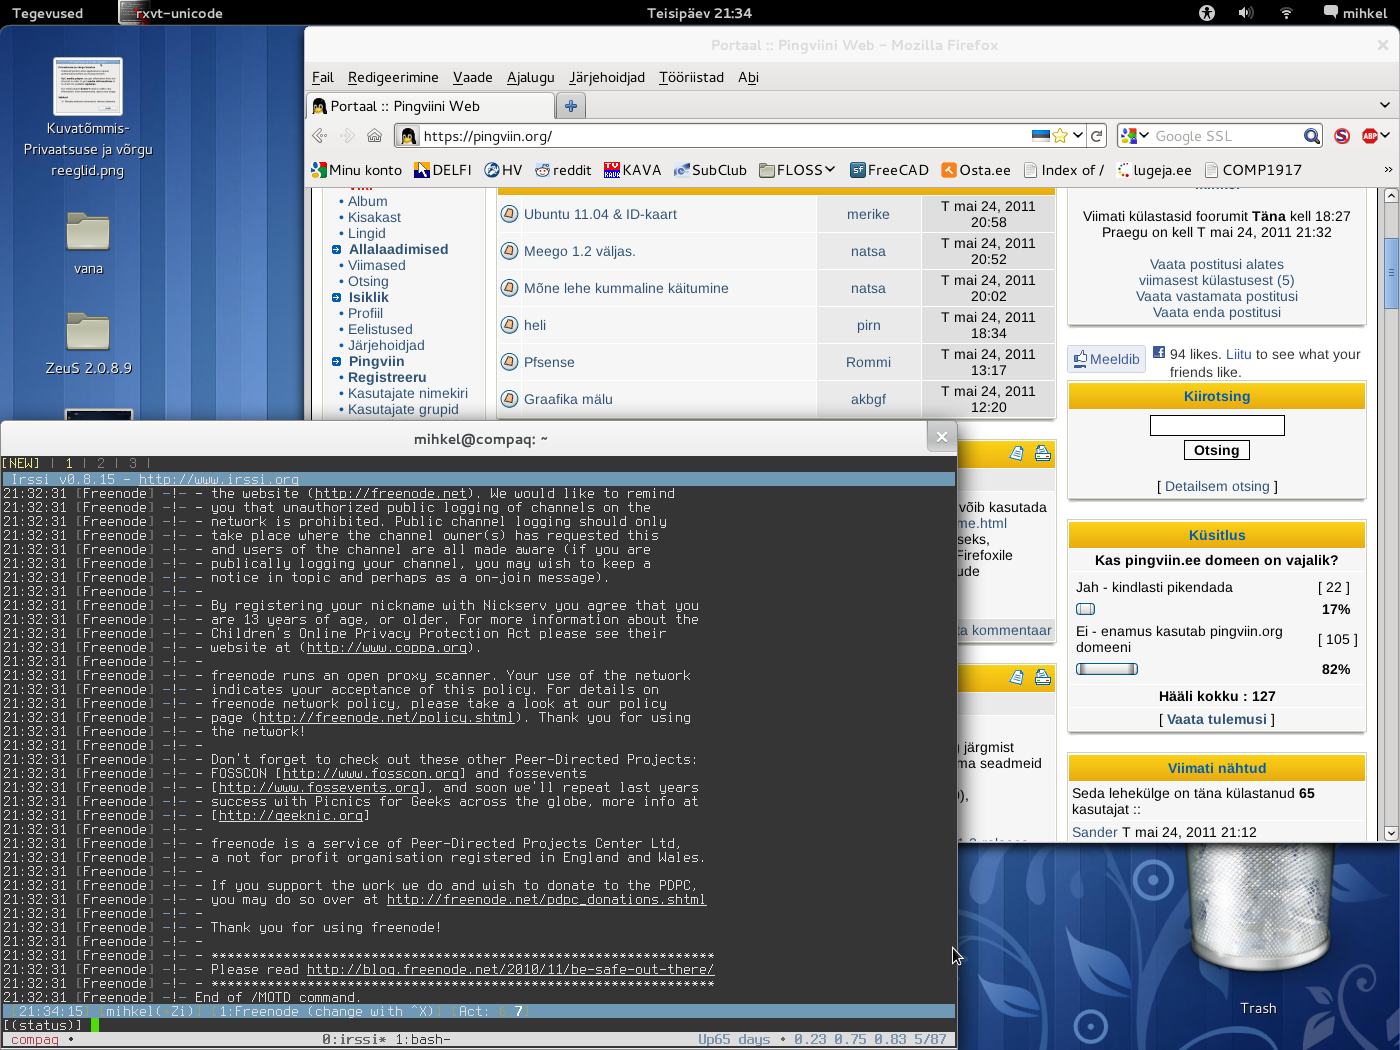Click the 17% poll result bar
This screenshot has width=1400, height=1050.
tap(1085, 609)
